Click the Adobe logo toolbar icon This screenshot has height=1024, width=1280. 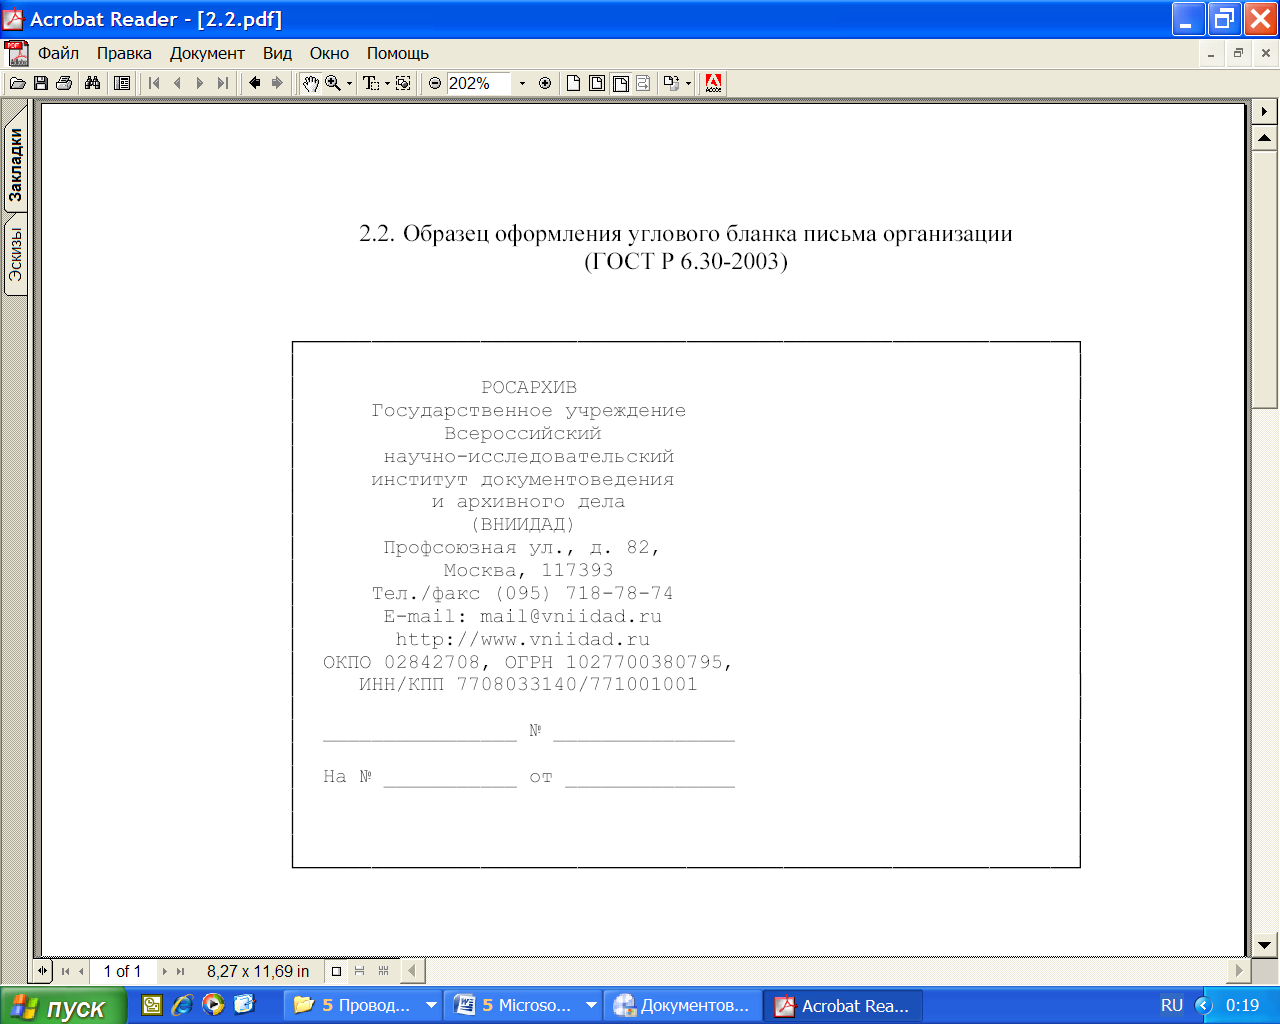pos(714,83)
